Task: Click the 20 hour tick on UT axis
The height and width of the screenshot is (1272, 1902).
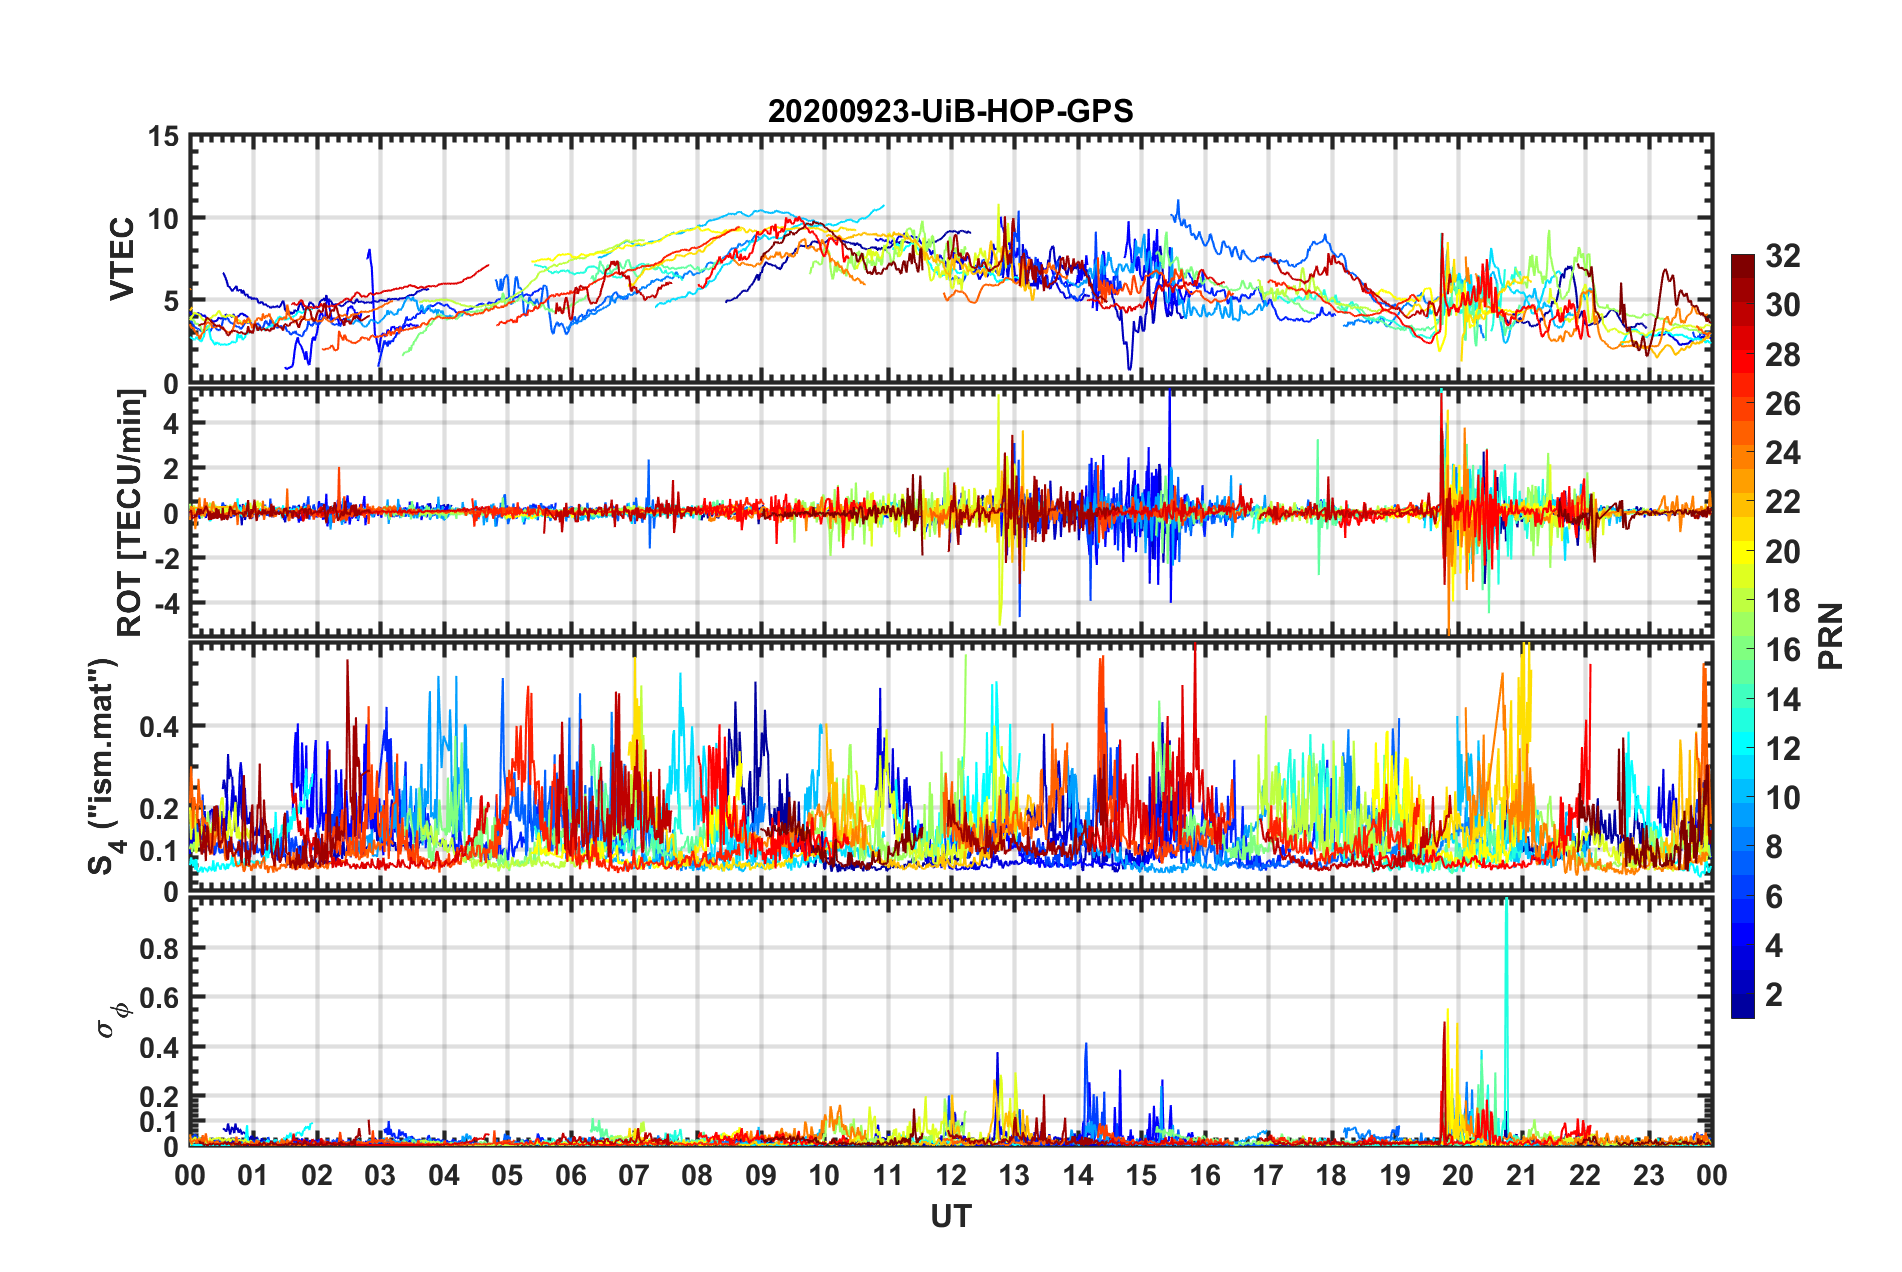Action: click(1457, 1175)
